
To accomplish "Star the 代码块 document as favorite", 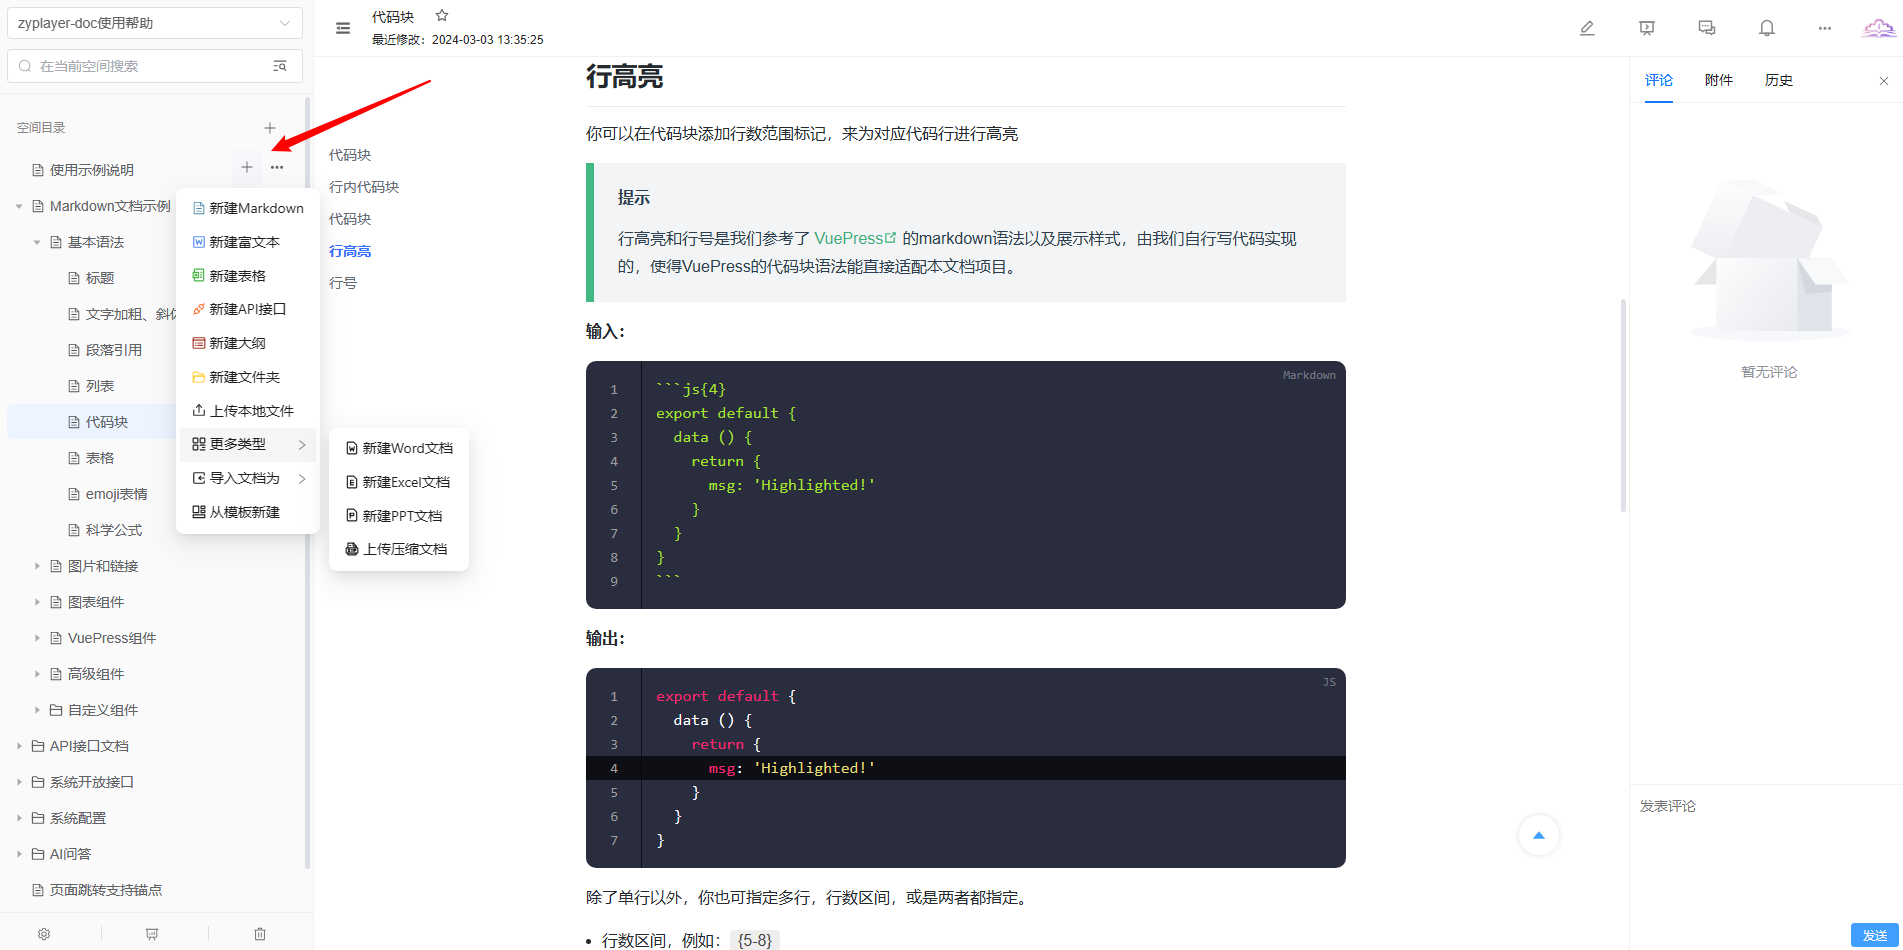I will click(442, 16).
